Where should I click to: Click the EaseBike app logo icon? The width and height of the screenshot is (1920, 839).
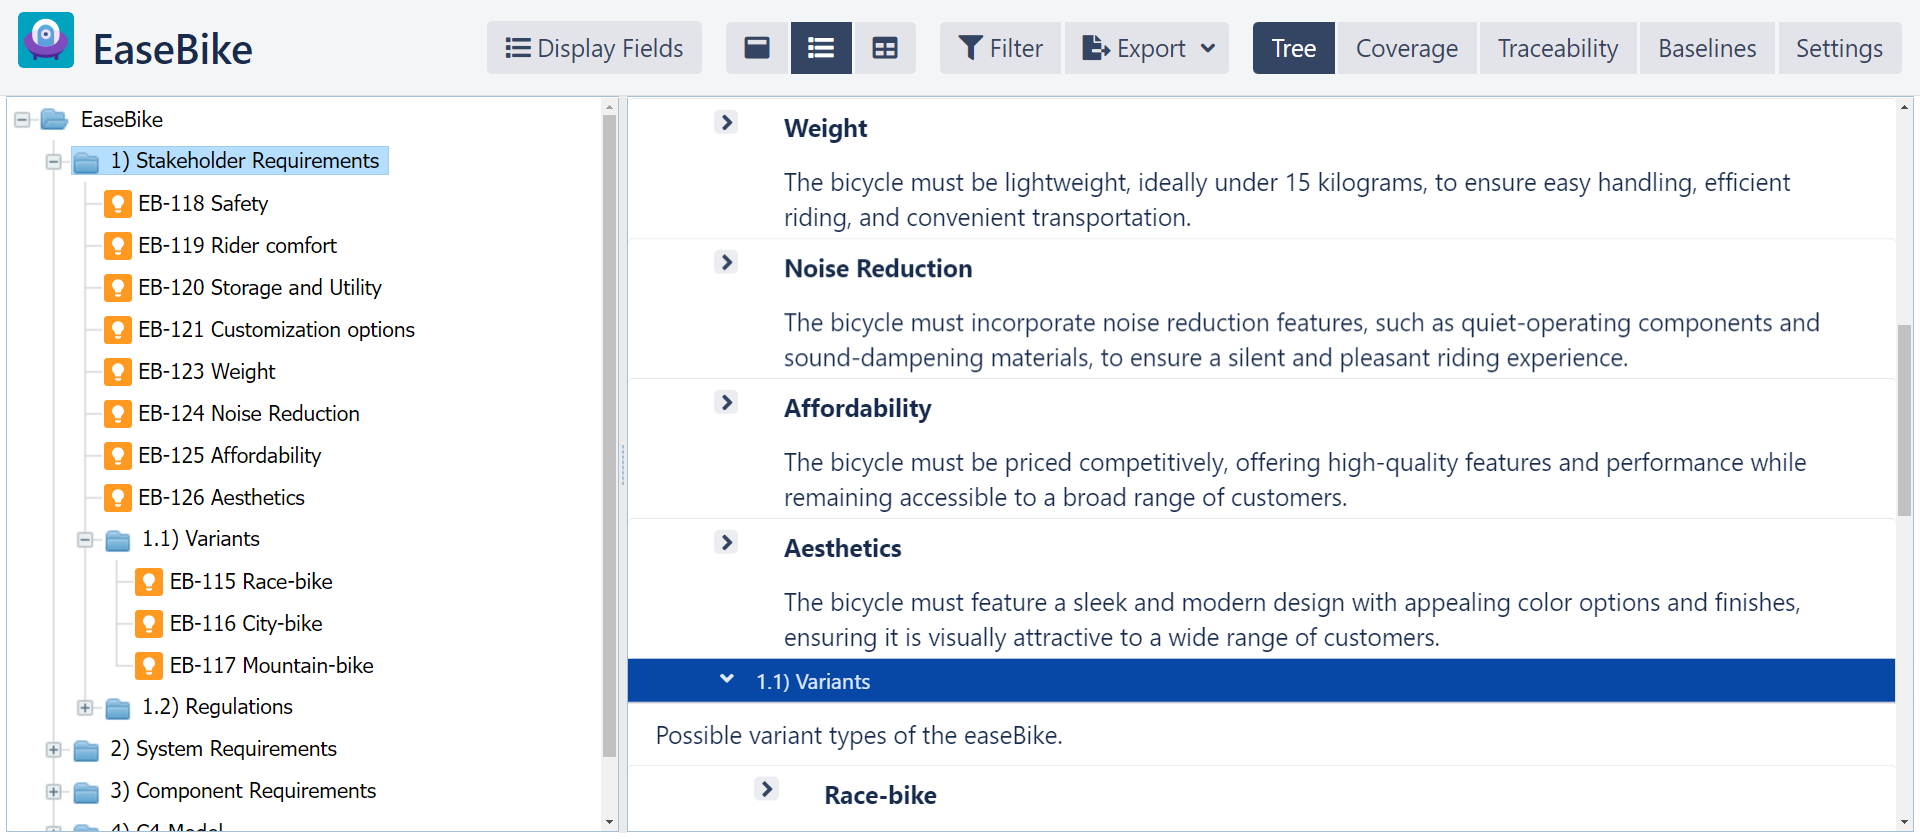point(46,41)
